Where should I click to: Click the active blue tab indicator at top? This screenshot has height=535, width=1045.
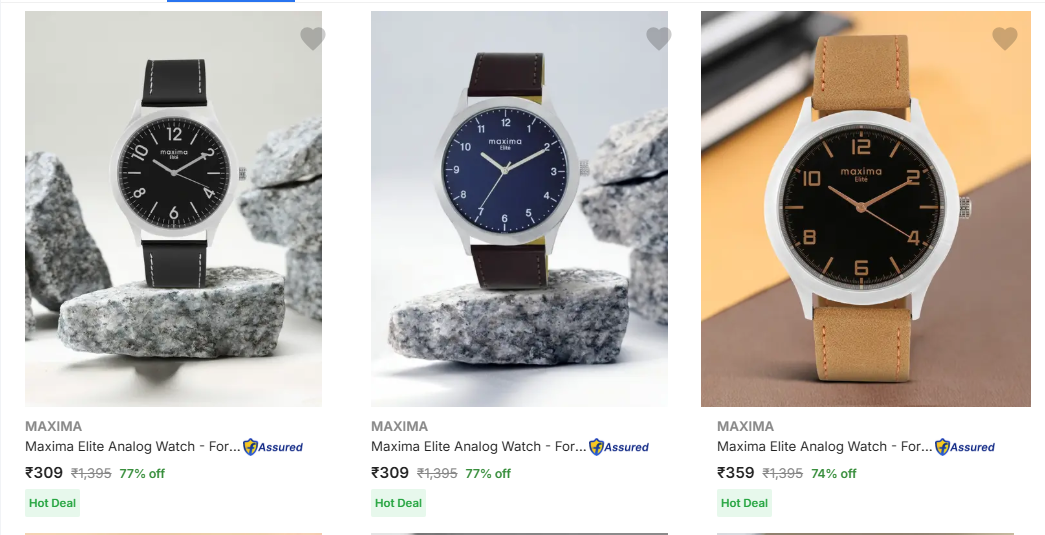pos(231,1)
